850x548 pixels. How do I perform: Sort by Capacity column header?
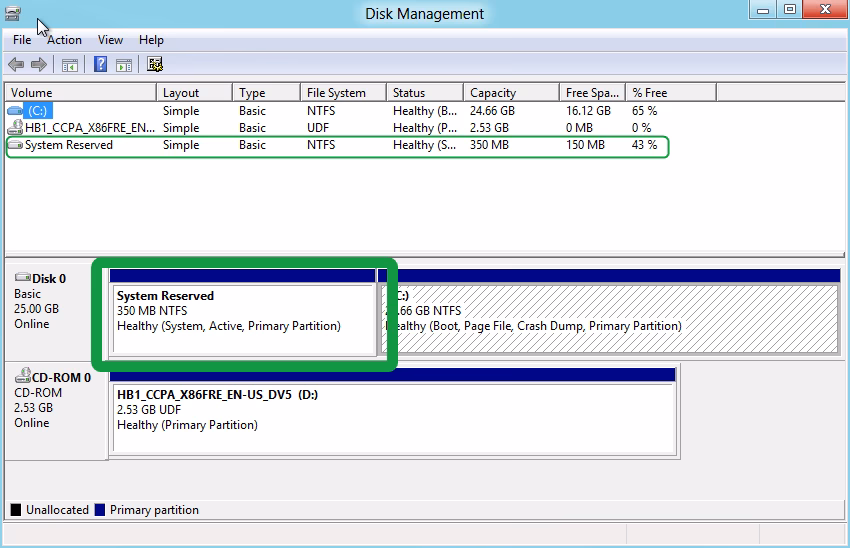[x=512, y=93]
